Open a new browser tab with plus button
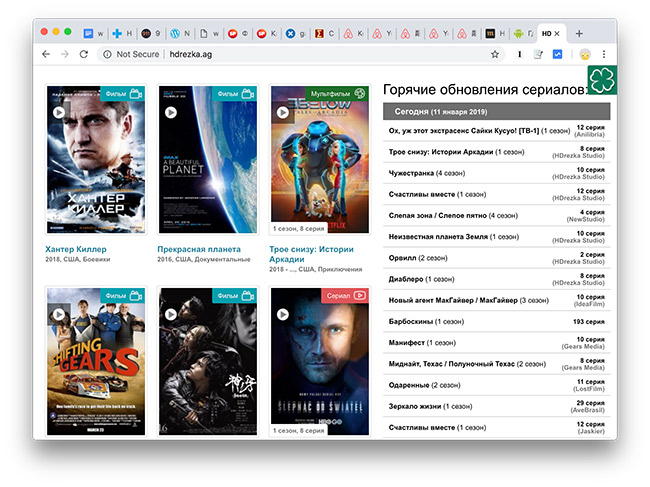 pyautogui.click(x=579, y=33)
